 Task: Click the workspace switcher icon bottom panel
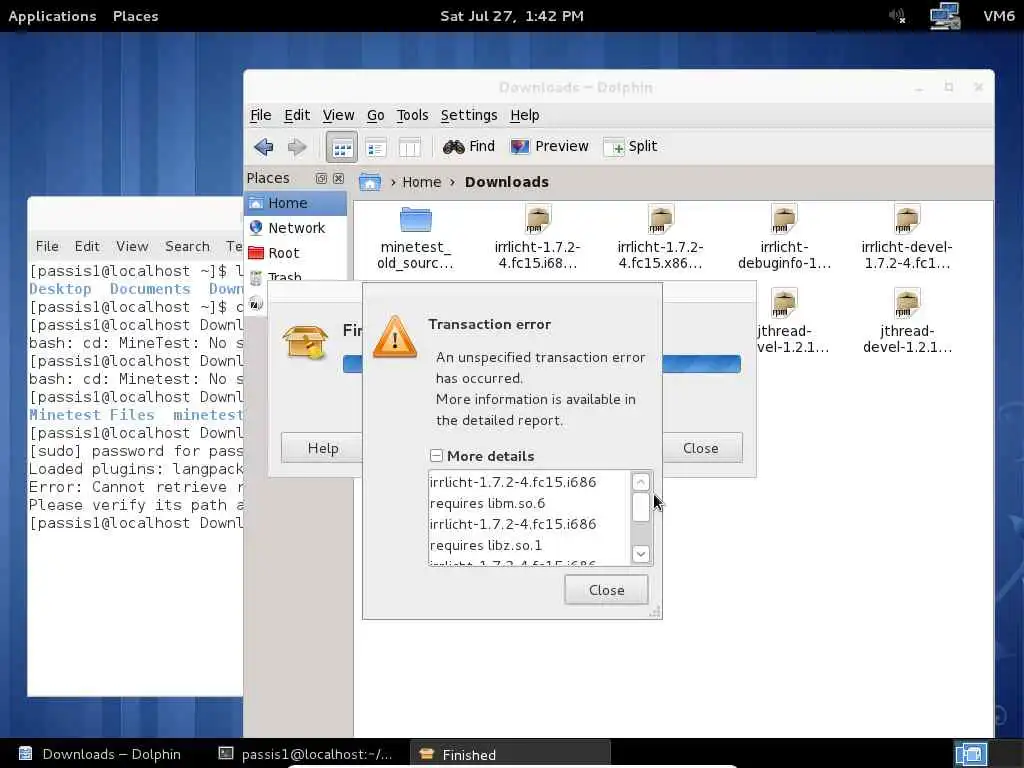[971, 754]
